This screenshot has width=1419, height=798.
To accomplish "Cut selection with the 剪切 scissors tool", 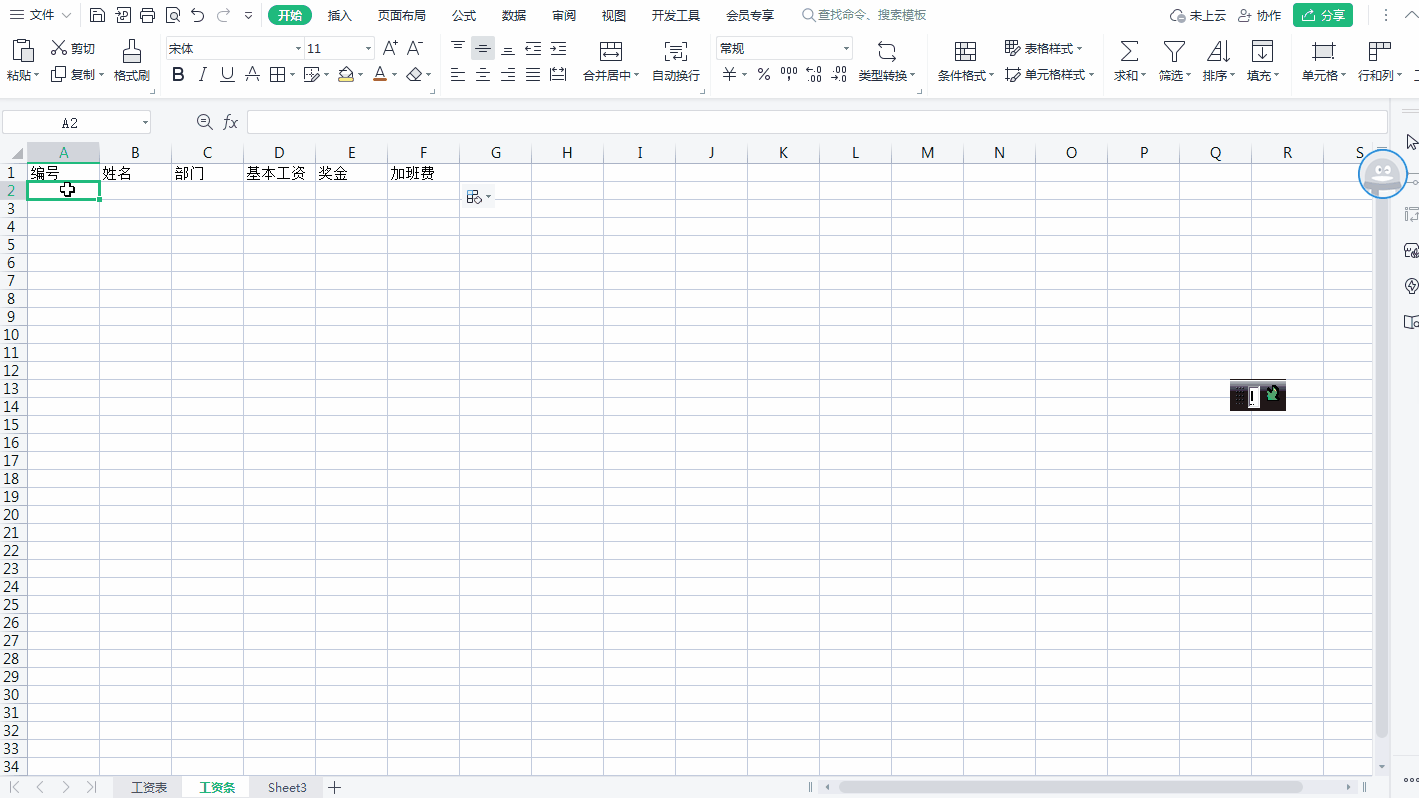I will (x=73, y=48).
